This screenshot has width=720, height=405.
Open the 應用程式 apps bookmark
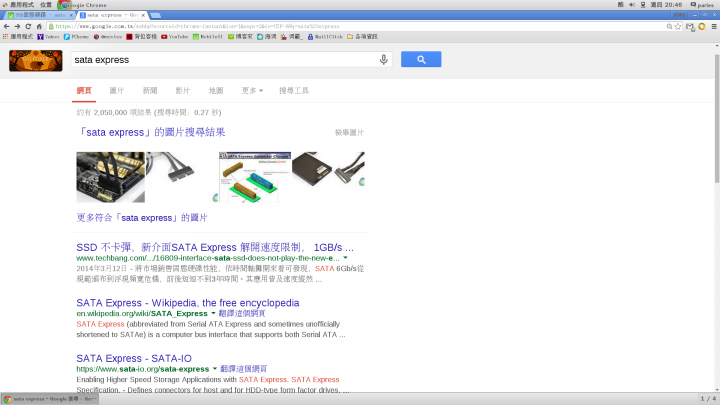tap(18, 36)
